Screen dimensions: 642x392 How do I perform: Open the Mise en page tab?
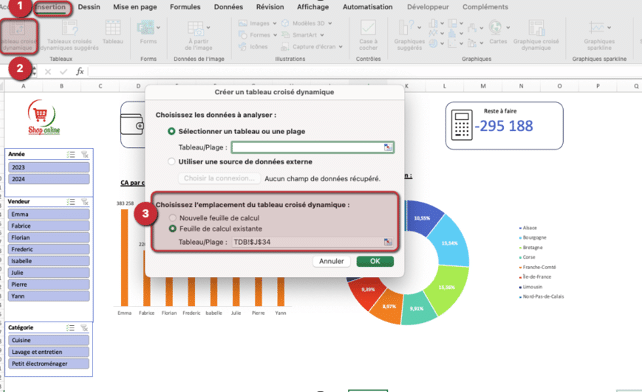click(x=135, y=7)
